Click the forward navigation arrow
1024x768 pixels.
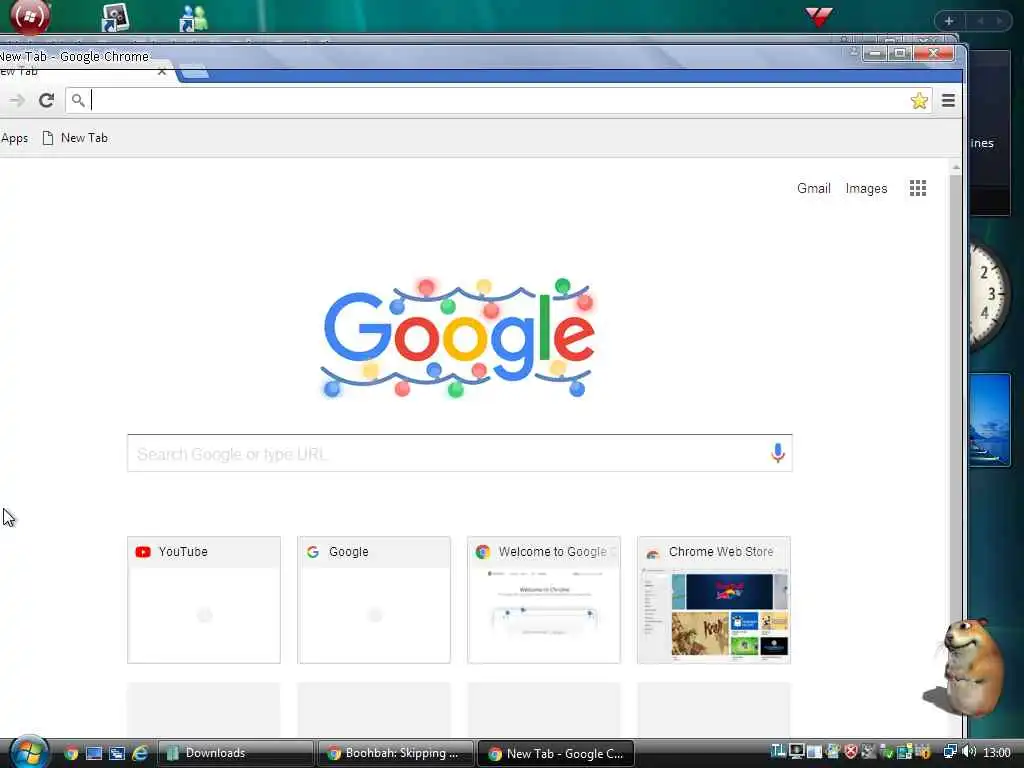(x=17, y=100)
